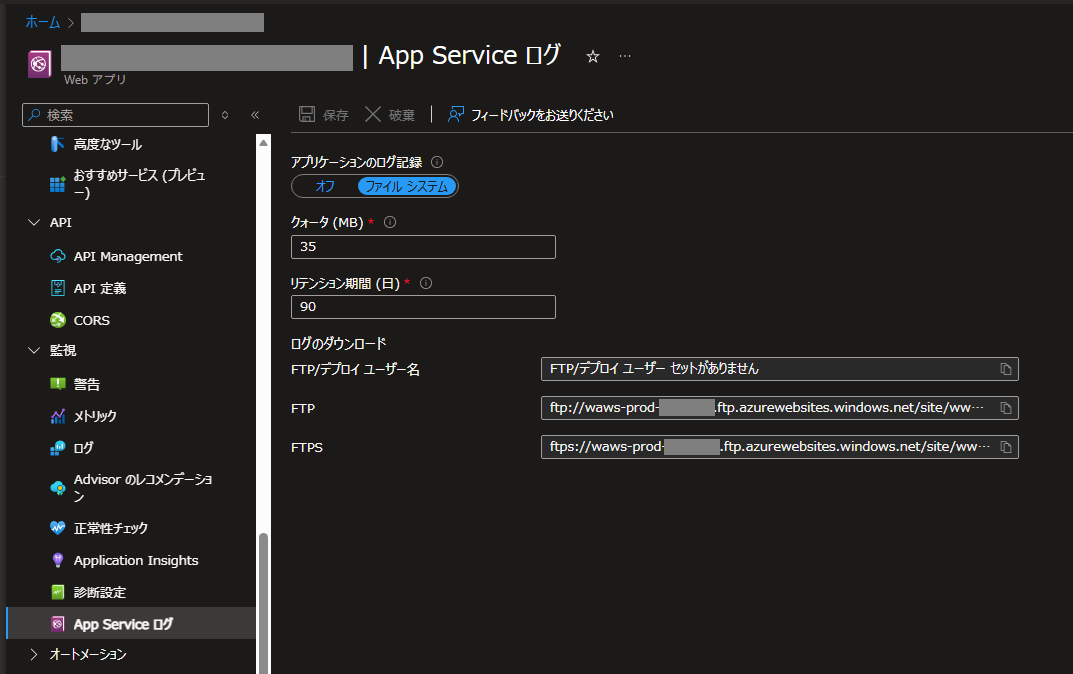The image size is (1073, 674).
Task: Click ホーム breadcrumb link
Action: 42,23
